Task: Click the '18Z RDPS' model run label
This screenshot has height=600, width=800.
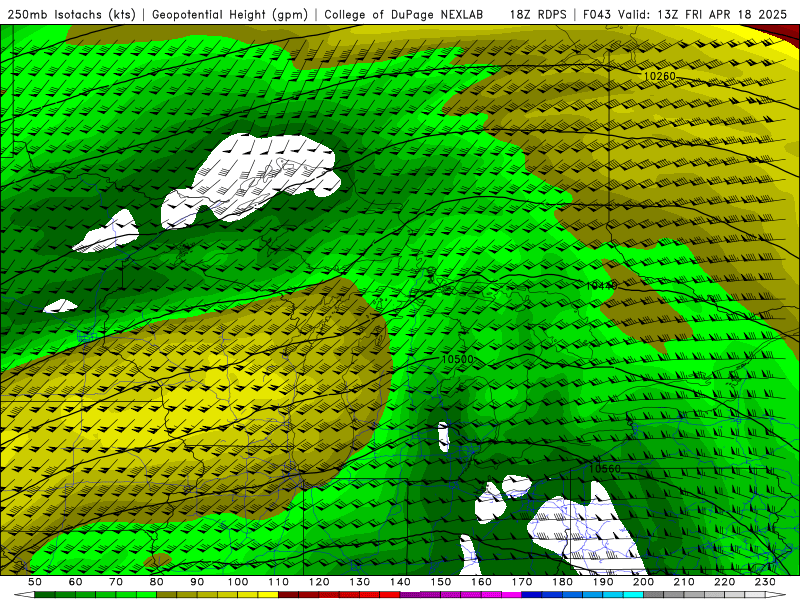Action: click(x=538, y=14)
